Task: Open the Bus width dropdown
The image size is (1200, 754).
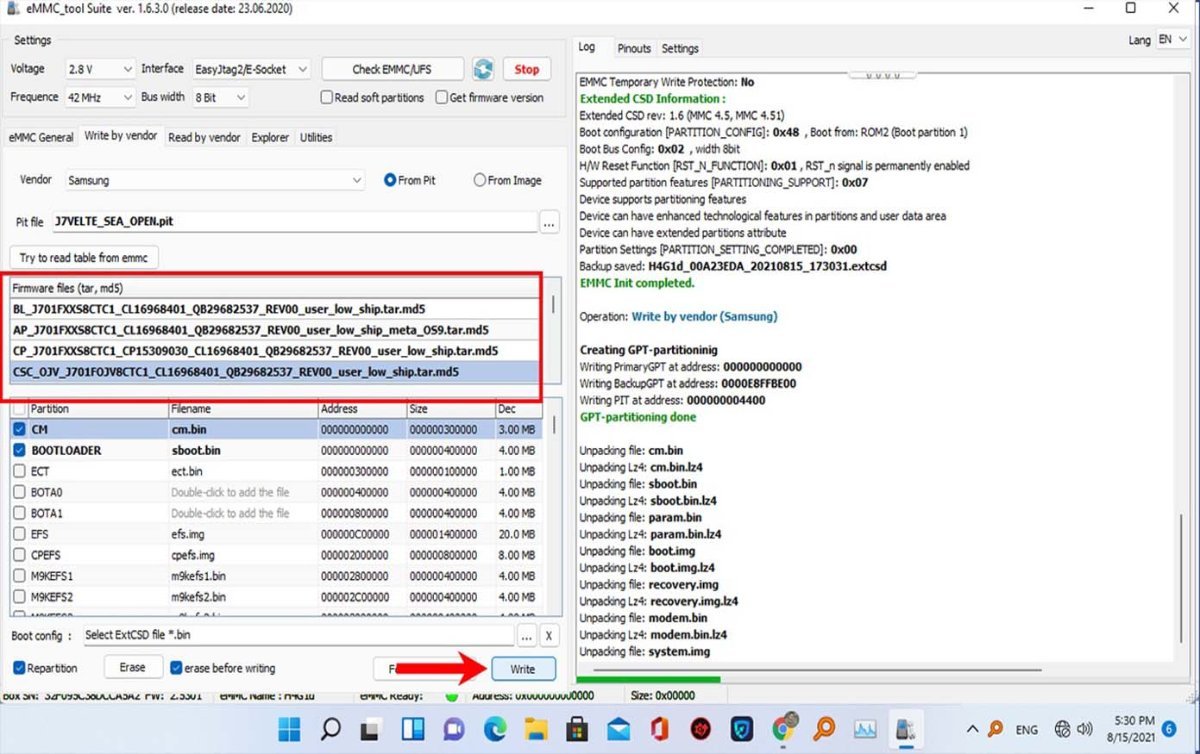Action: click(x=220, y=97)
